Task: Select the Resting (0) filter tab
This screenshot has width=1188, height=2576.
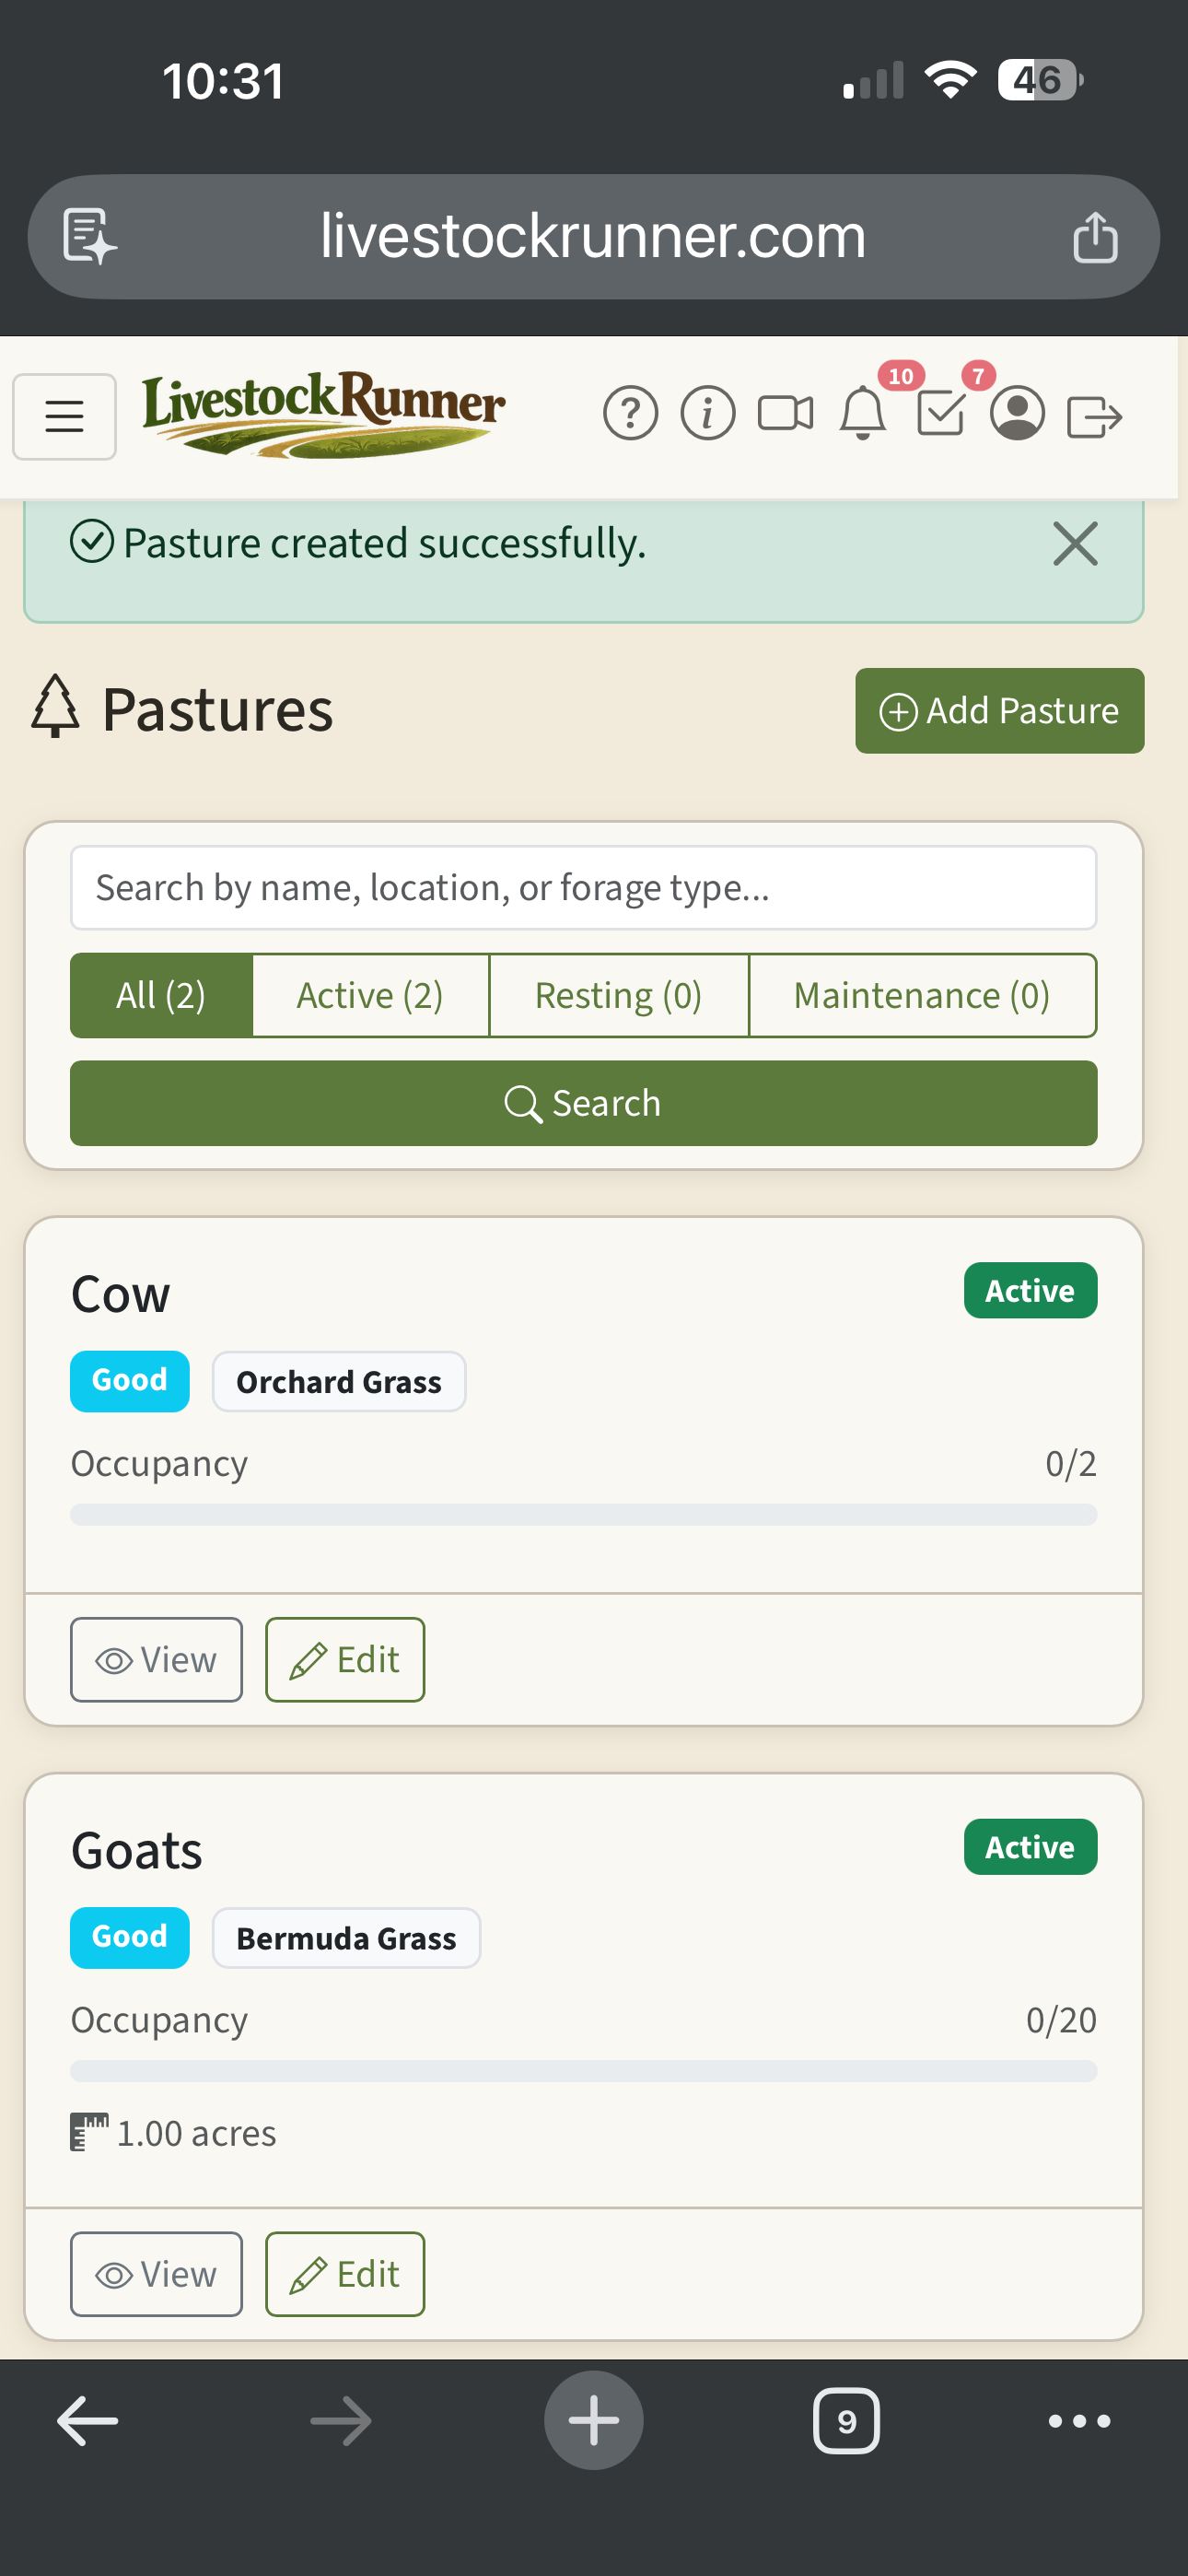Action: point(619,994)
